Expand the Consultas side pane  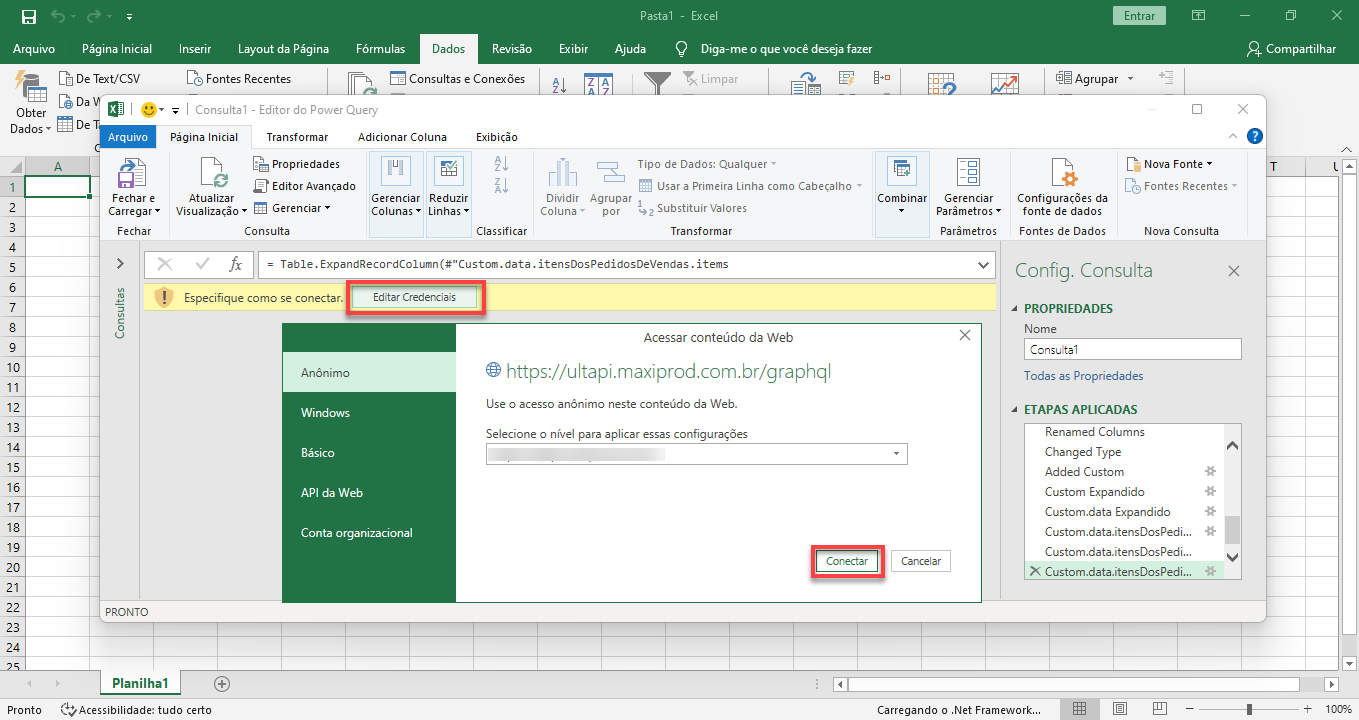pos(120,264)
